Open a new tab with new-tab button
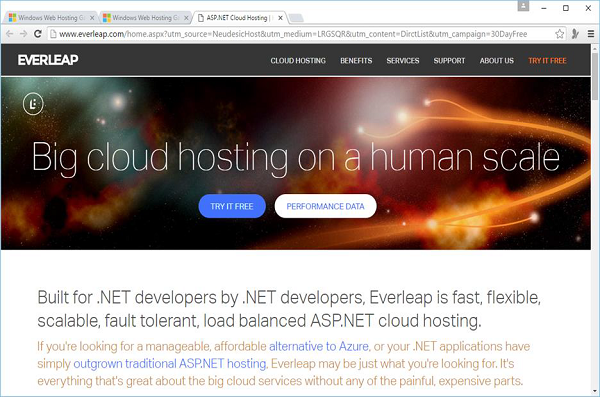The height and width of the screenshot is (397, 600). coord(296,18)
